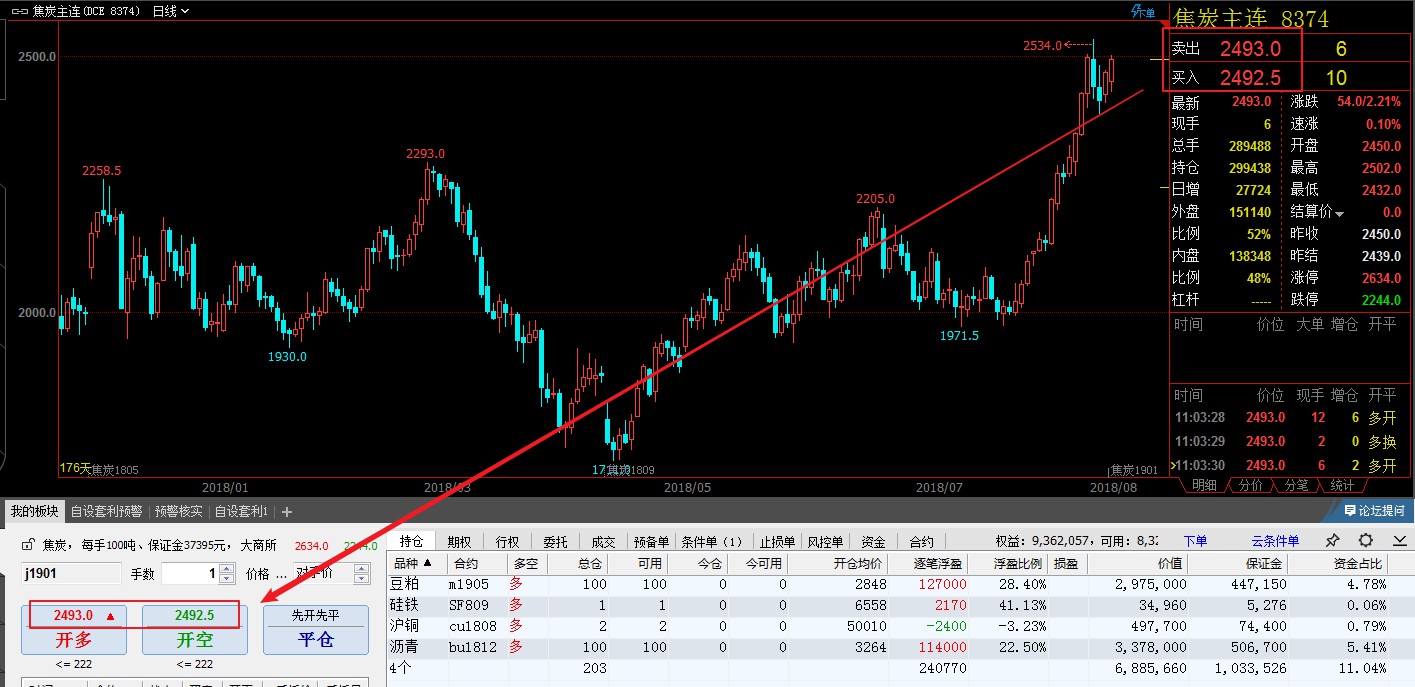
Task: Select the 预警核实 board tab
Action: (x=178, y=511)
